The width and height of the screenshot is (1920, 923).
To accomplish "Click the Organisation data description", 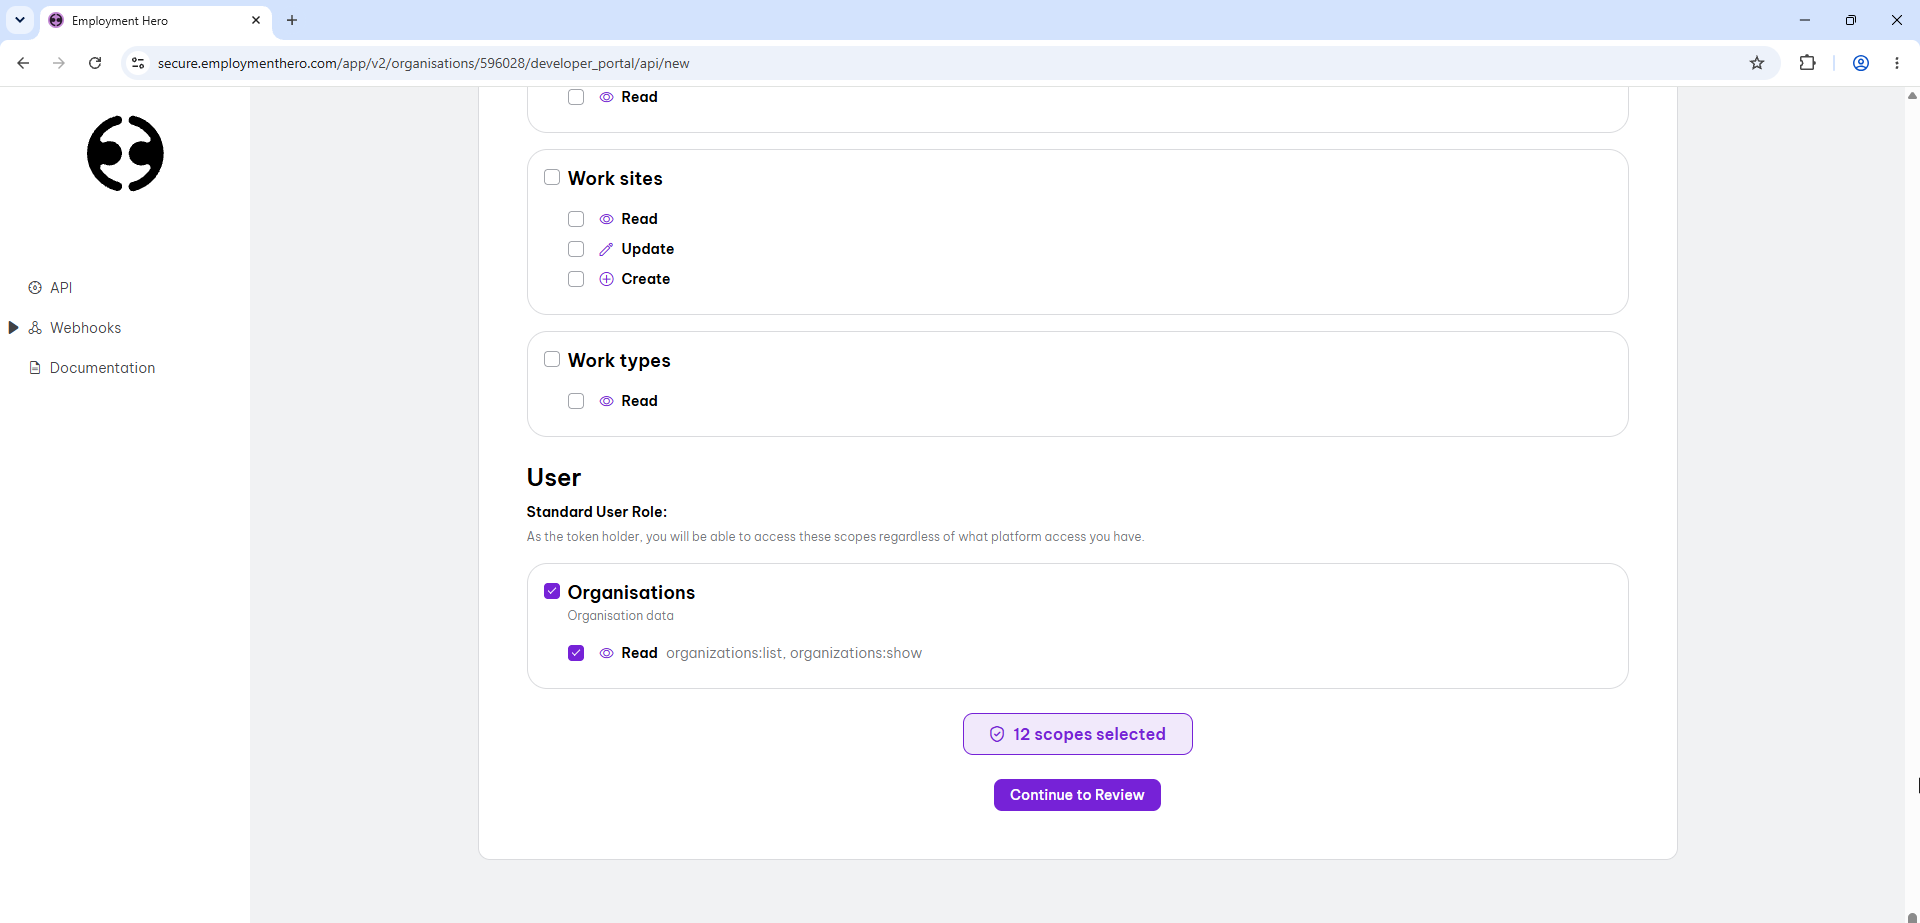I will tap(621, 616).
